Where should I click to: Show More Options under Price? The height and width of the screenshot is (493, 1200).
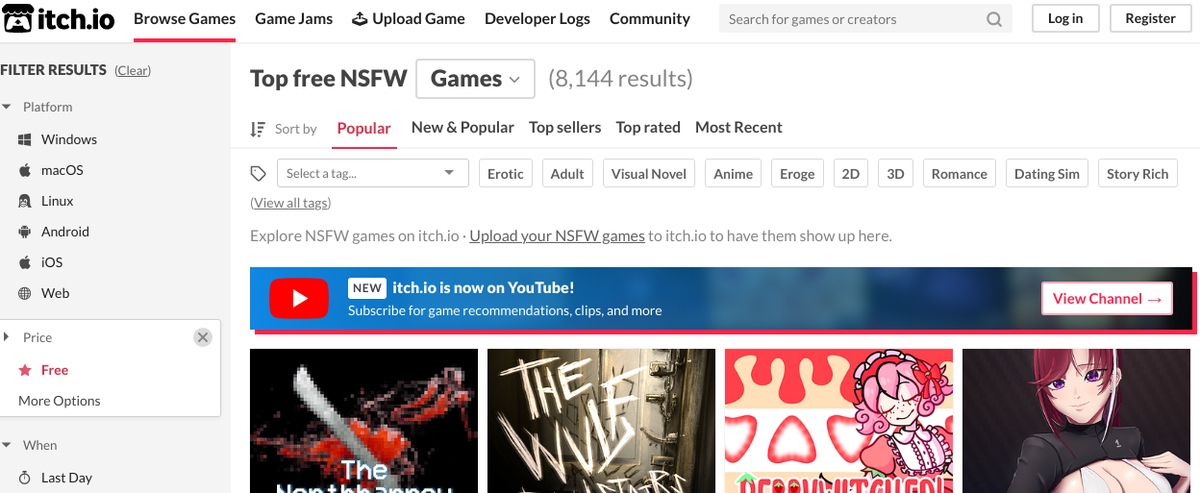[59, 401]
